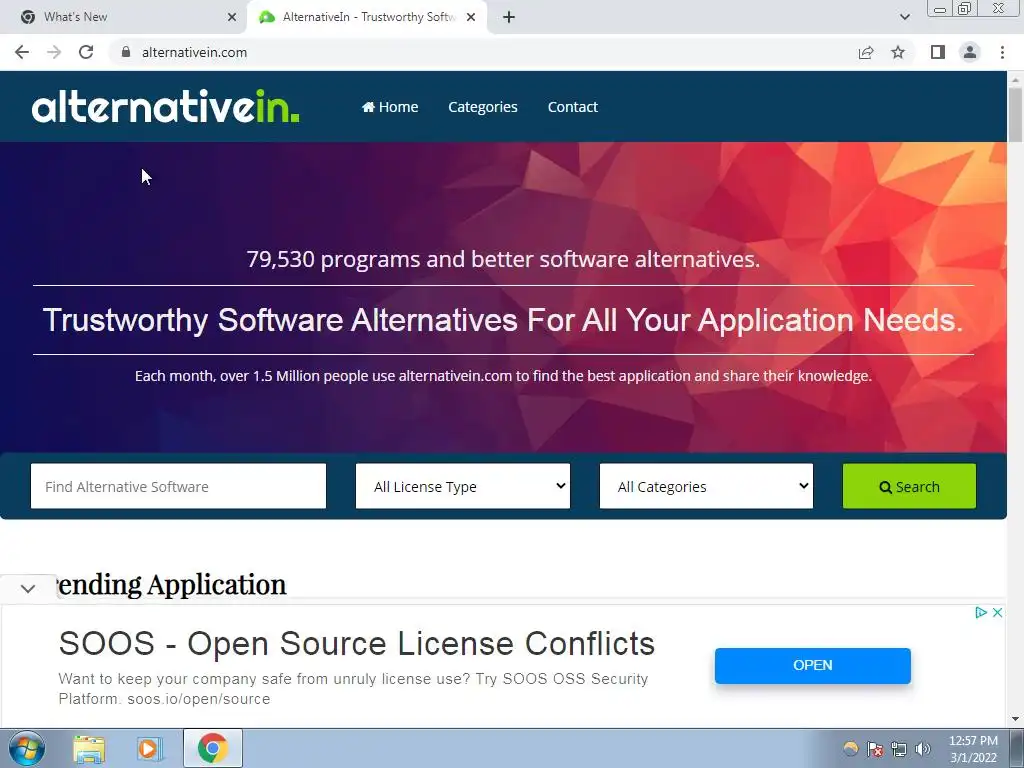Bookmark this page with the star icon
Screen dimensions: 1024x768
pyautogui.click(x=898, y=52)
